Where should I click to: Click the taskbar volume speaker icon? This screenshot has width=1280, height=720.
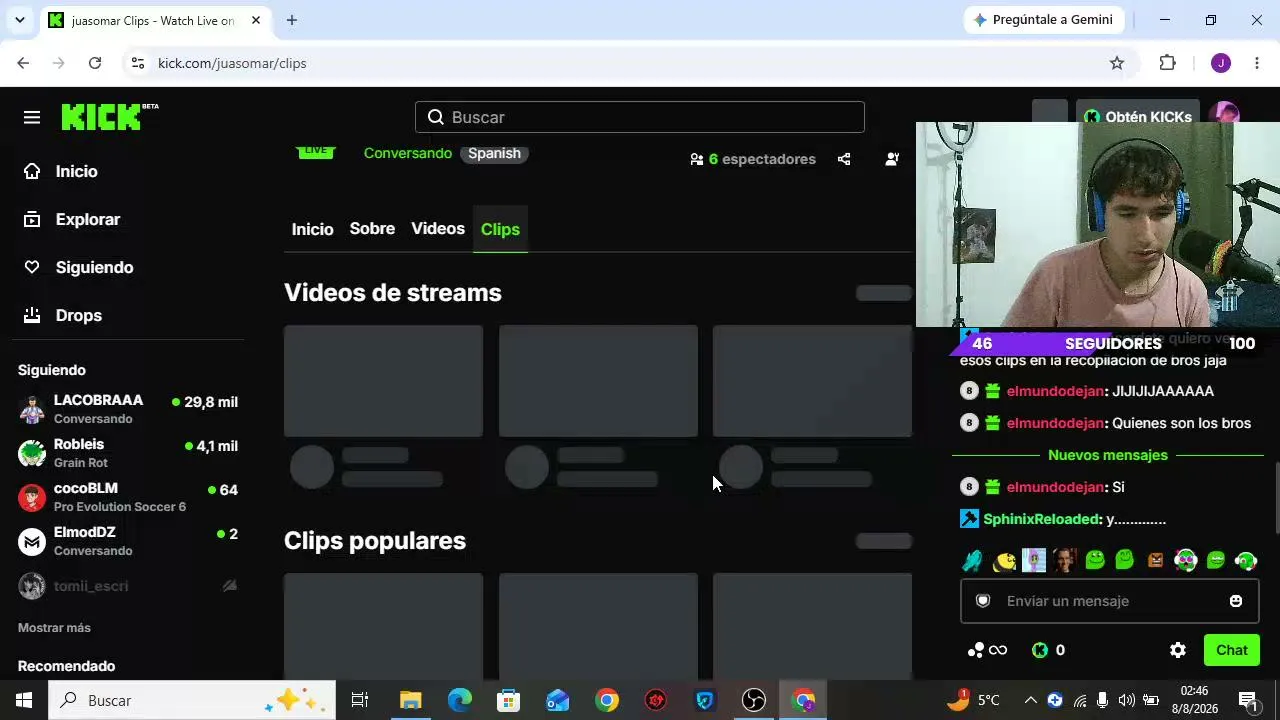(x=1127, y=700)
